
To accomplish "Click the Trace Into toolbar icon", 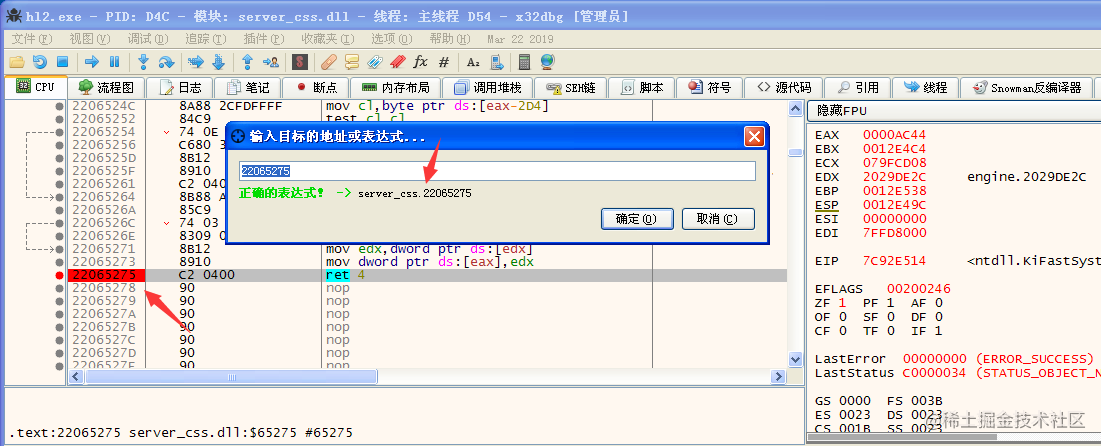I will [x=196, y=63].
